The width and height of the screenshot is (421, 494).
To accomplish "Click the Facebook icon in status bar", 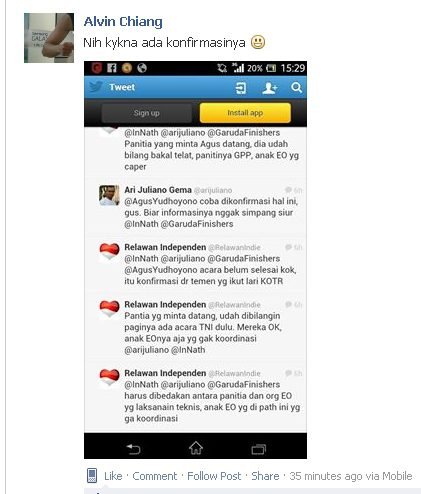I will tap(111, 68).
